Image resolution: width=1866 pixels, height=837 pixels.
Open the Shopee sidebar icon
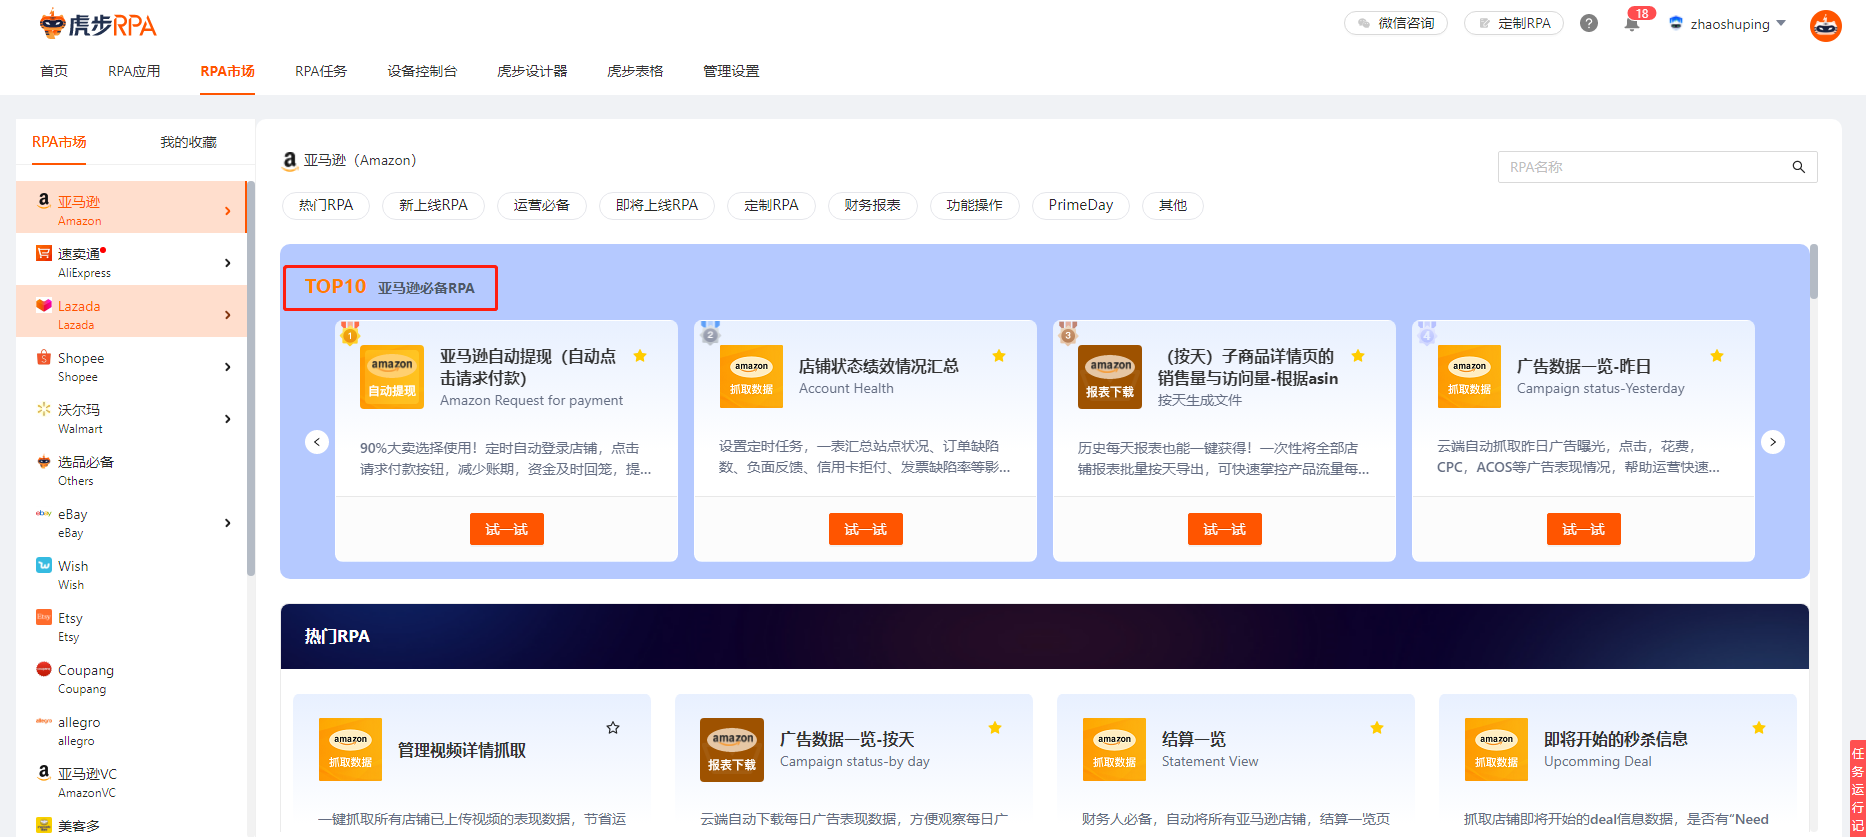44,357
